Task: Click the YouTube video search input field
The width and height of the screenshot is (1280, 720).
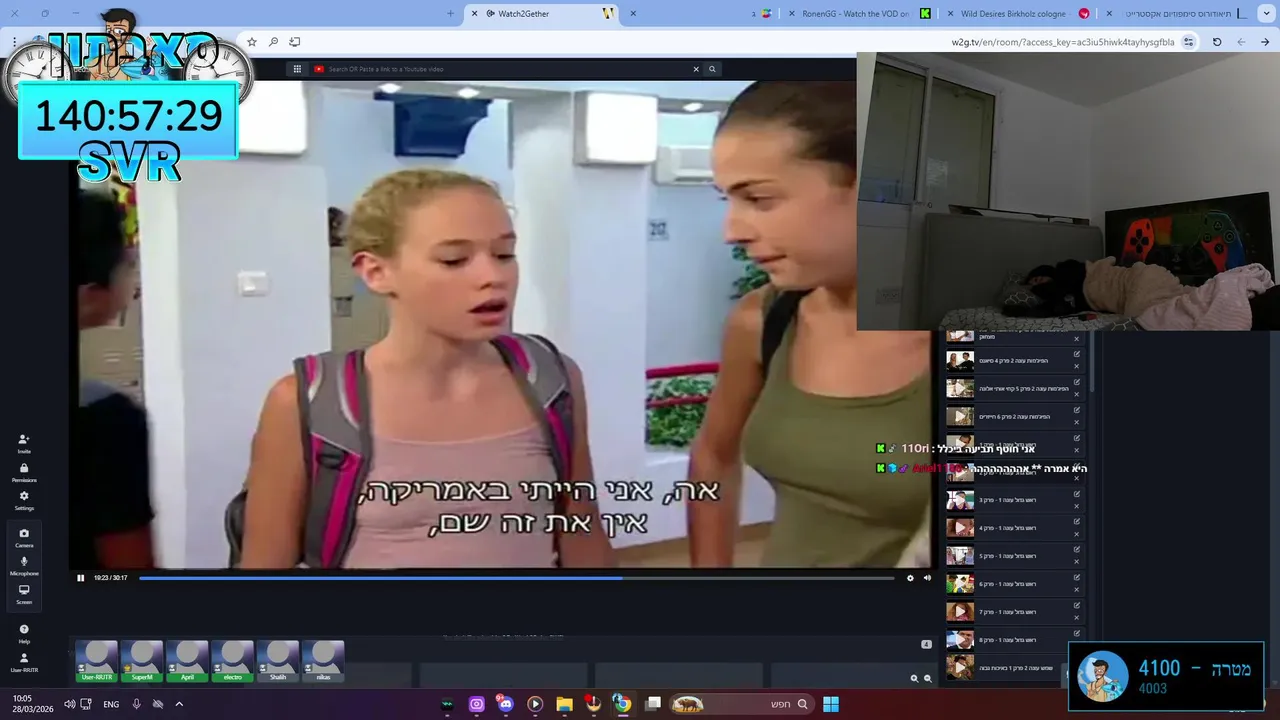Action: pos(500,69)
